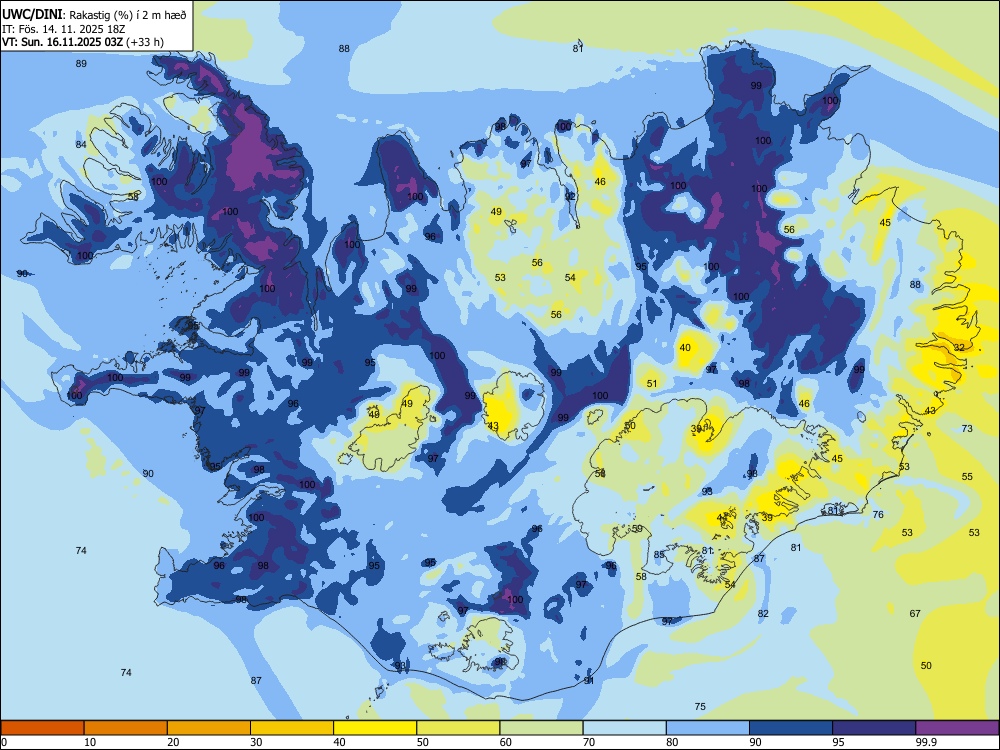Click the map value '76' in the southeast
Image resolution: width=1000 pixels, height=750 pixels.
[878, 515]
